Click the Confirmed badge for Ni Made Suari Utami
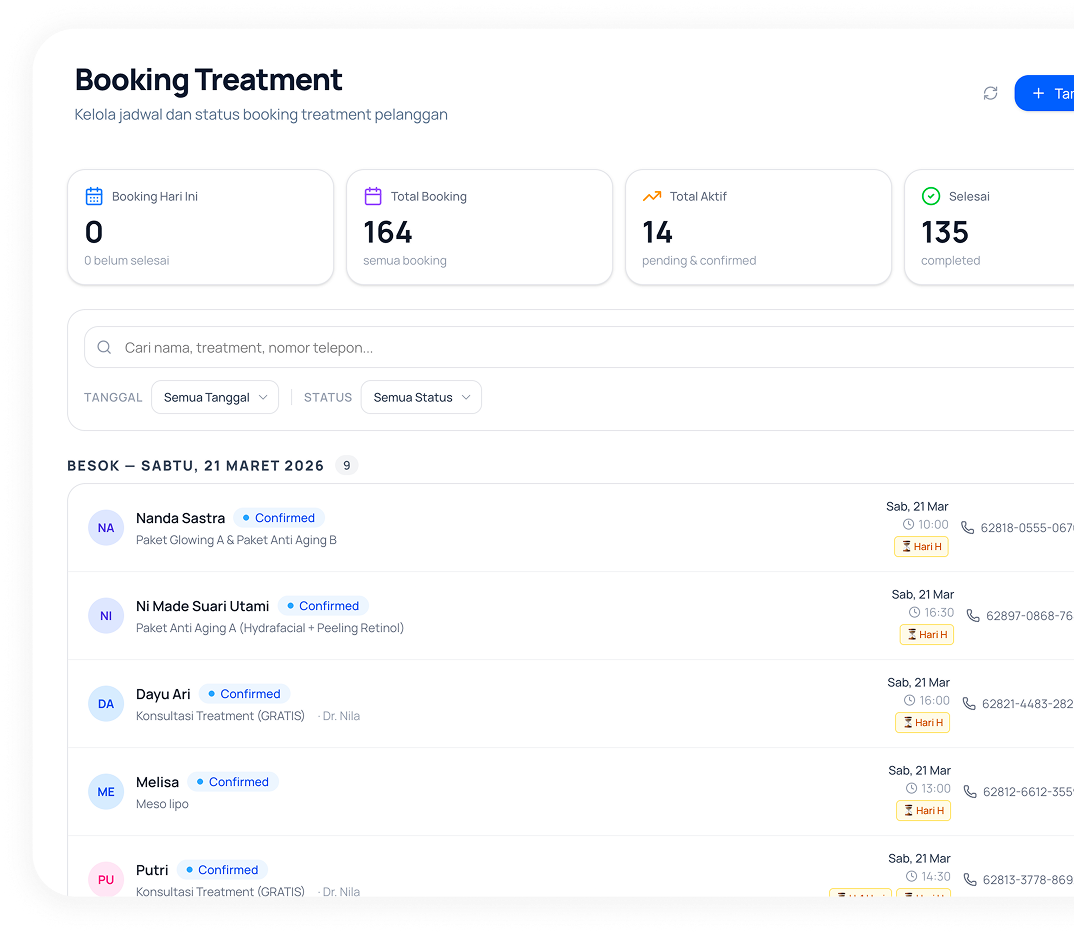1074x934 pixels. 323,606
